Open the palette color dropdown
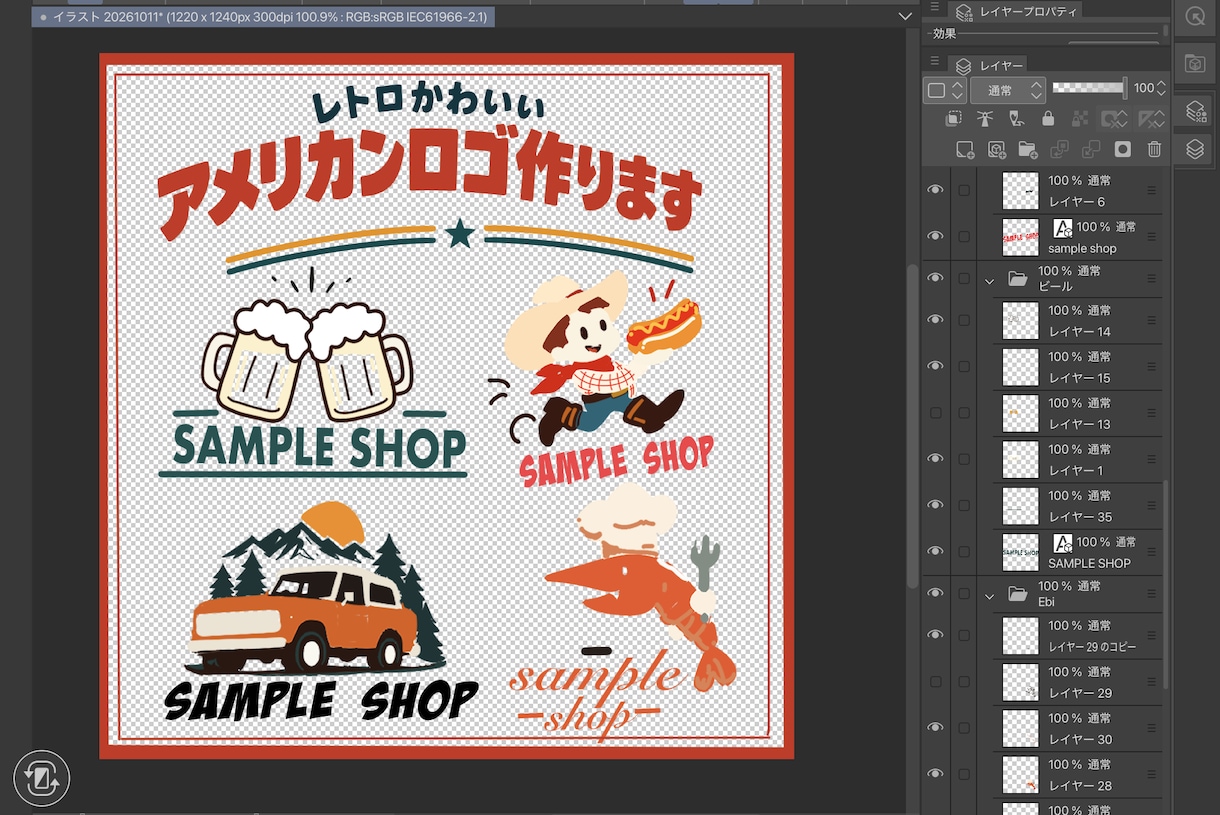The width and height of the screenshot is (1220, 815). 944,90
